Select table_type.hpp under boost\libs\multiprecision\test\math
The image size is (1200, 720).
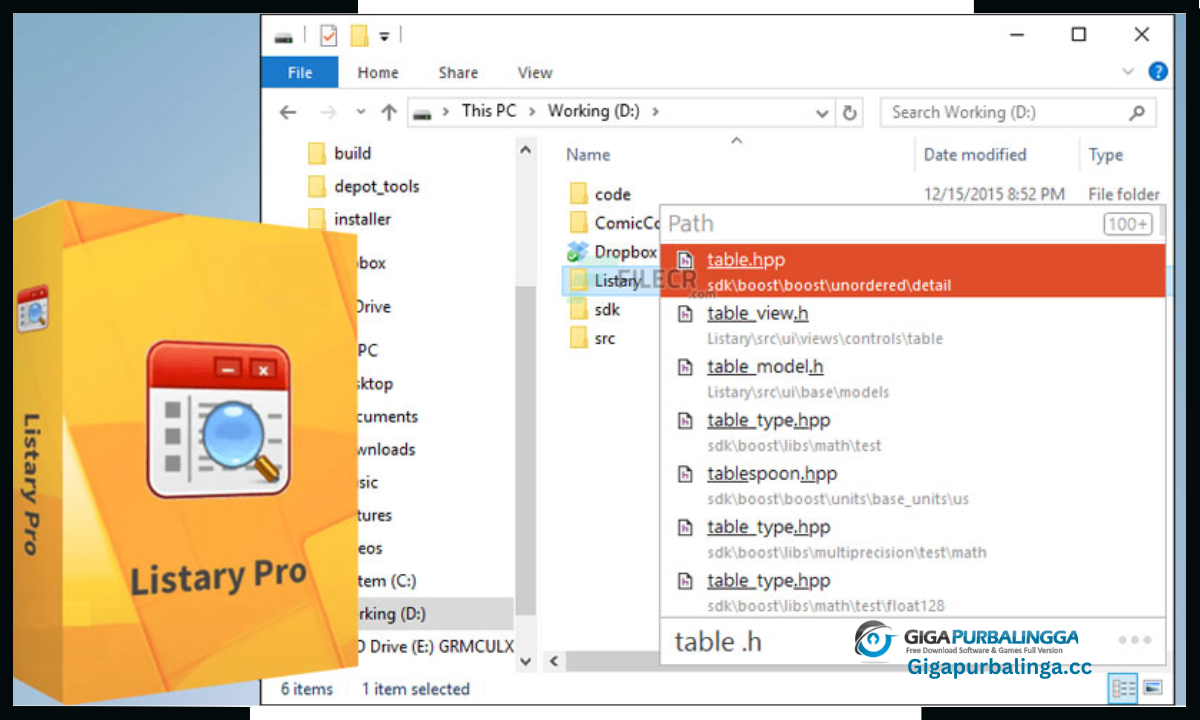point(913,539)
